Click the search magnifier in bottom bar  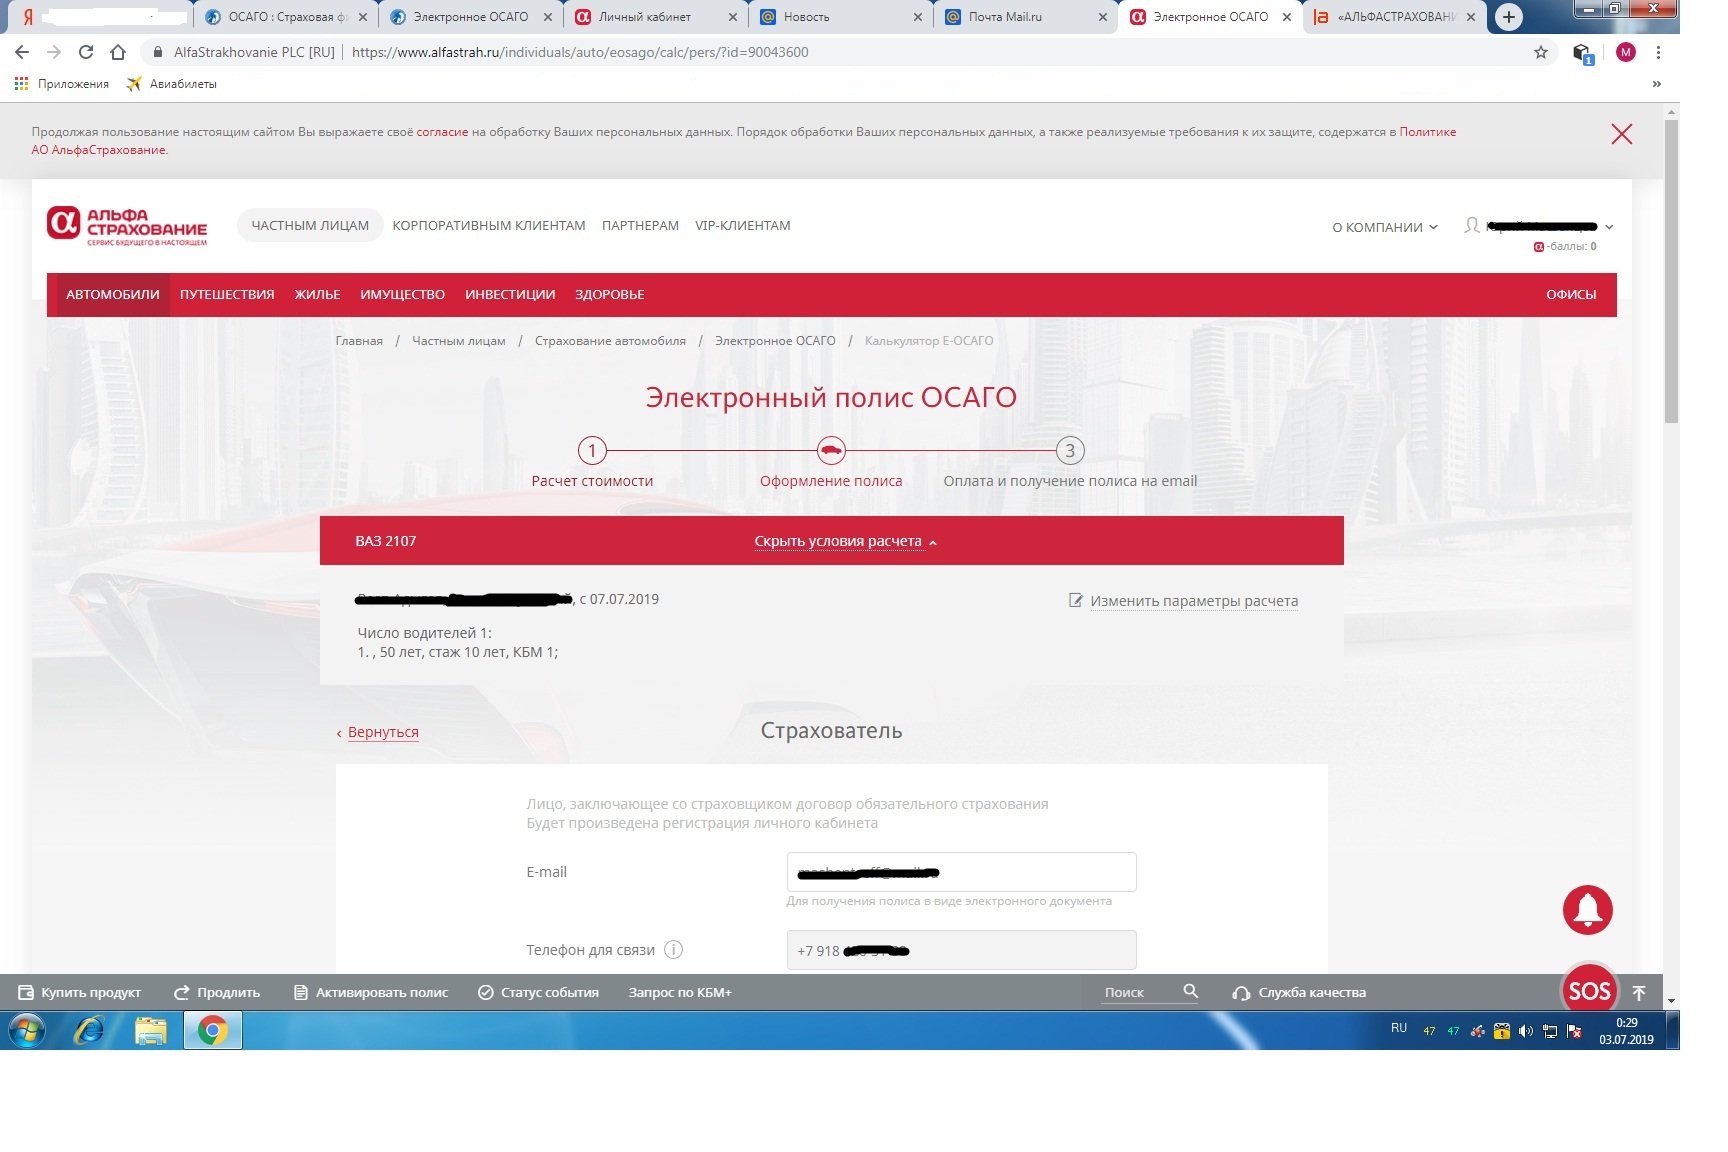point(1190,991)
